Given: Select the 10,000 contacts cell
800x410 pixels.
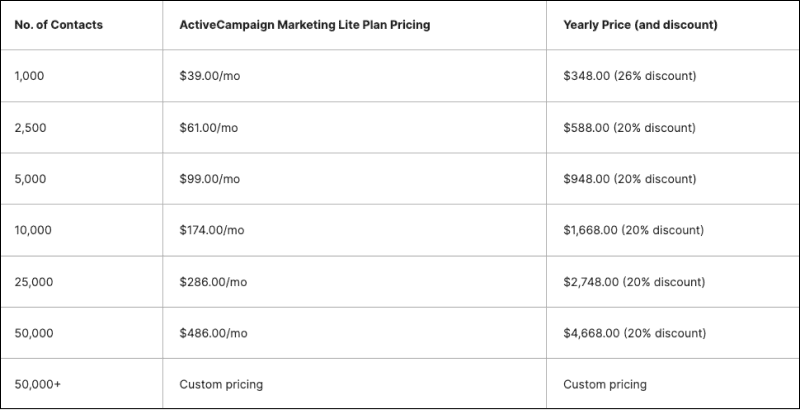Looking at the screenshot, I should click(x=35, y=230).
